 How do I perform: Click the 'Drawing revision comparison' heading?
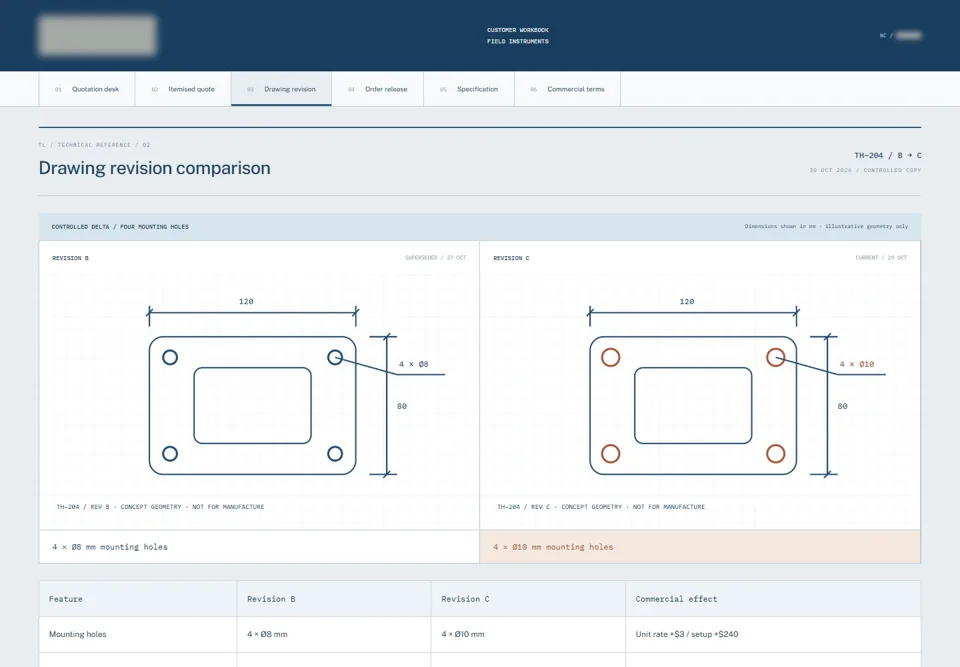[x=154, y=168]
